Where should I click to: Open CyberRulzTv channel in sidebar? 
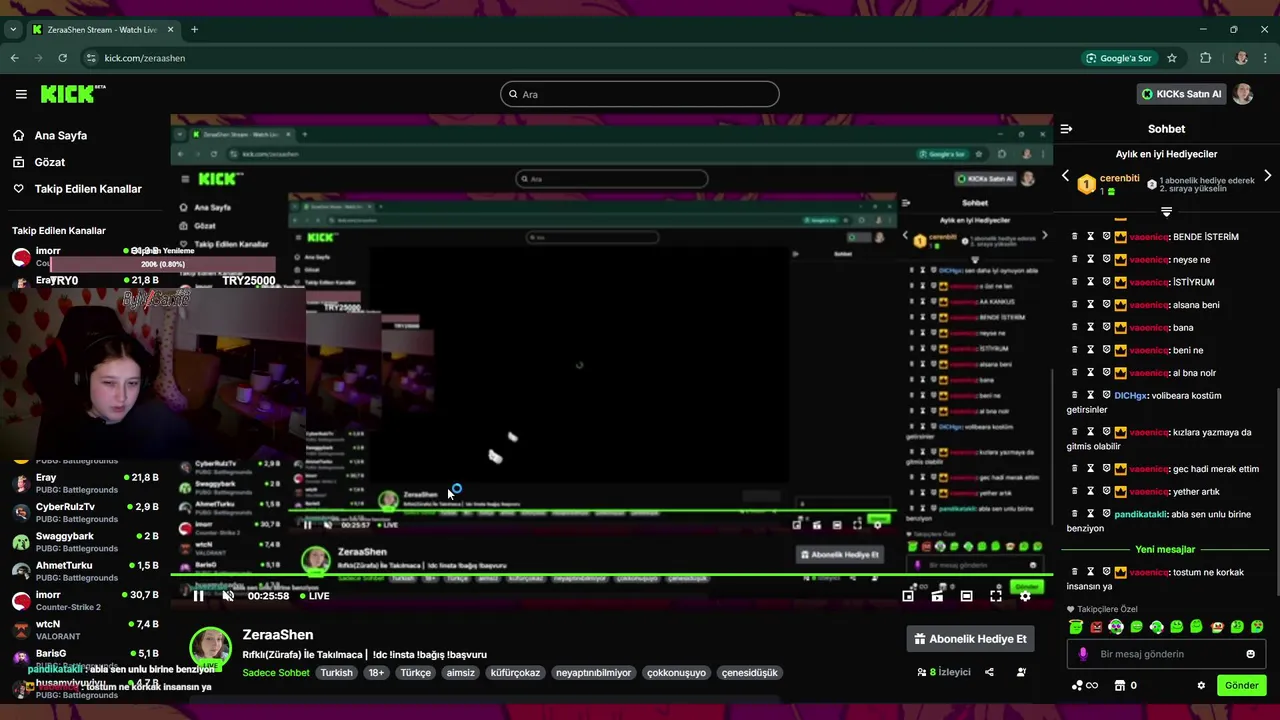tap(85, 512)
